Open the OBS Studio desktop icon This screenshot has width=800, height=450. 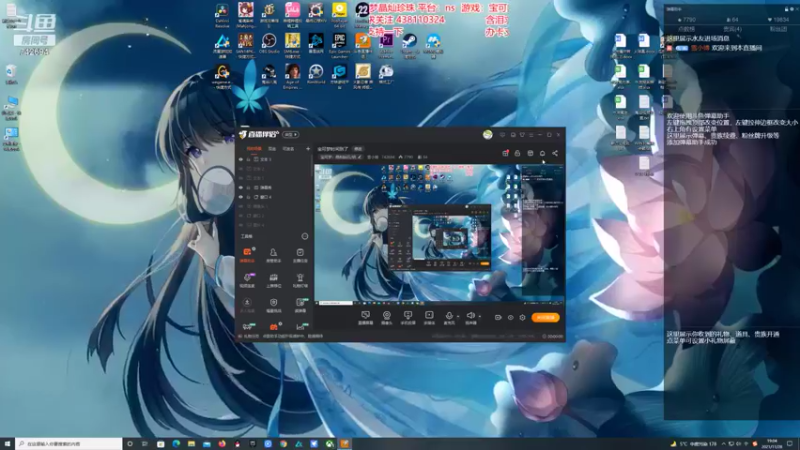click(269, 41)
